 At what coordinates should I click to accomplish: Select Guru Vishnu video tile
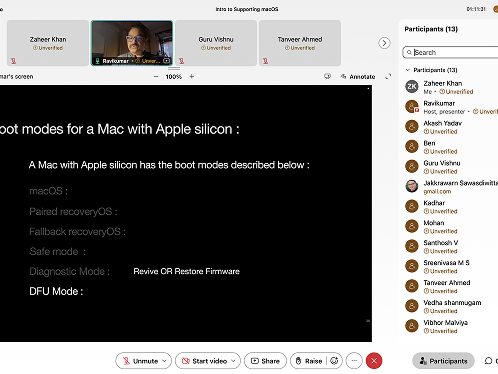[216, 43]
